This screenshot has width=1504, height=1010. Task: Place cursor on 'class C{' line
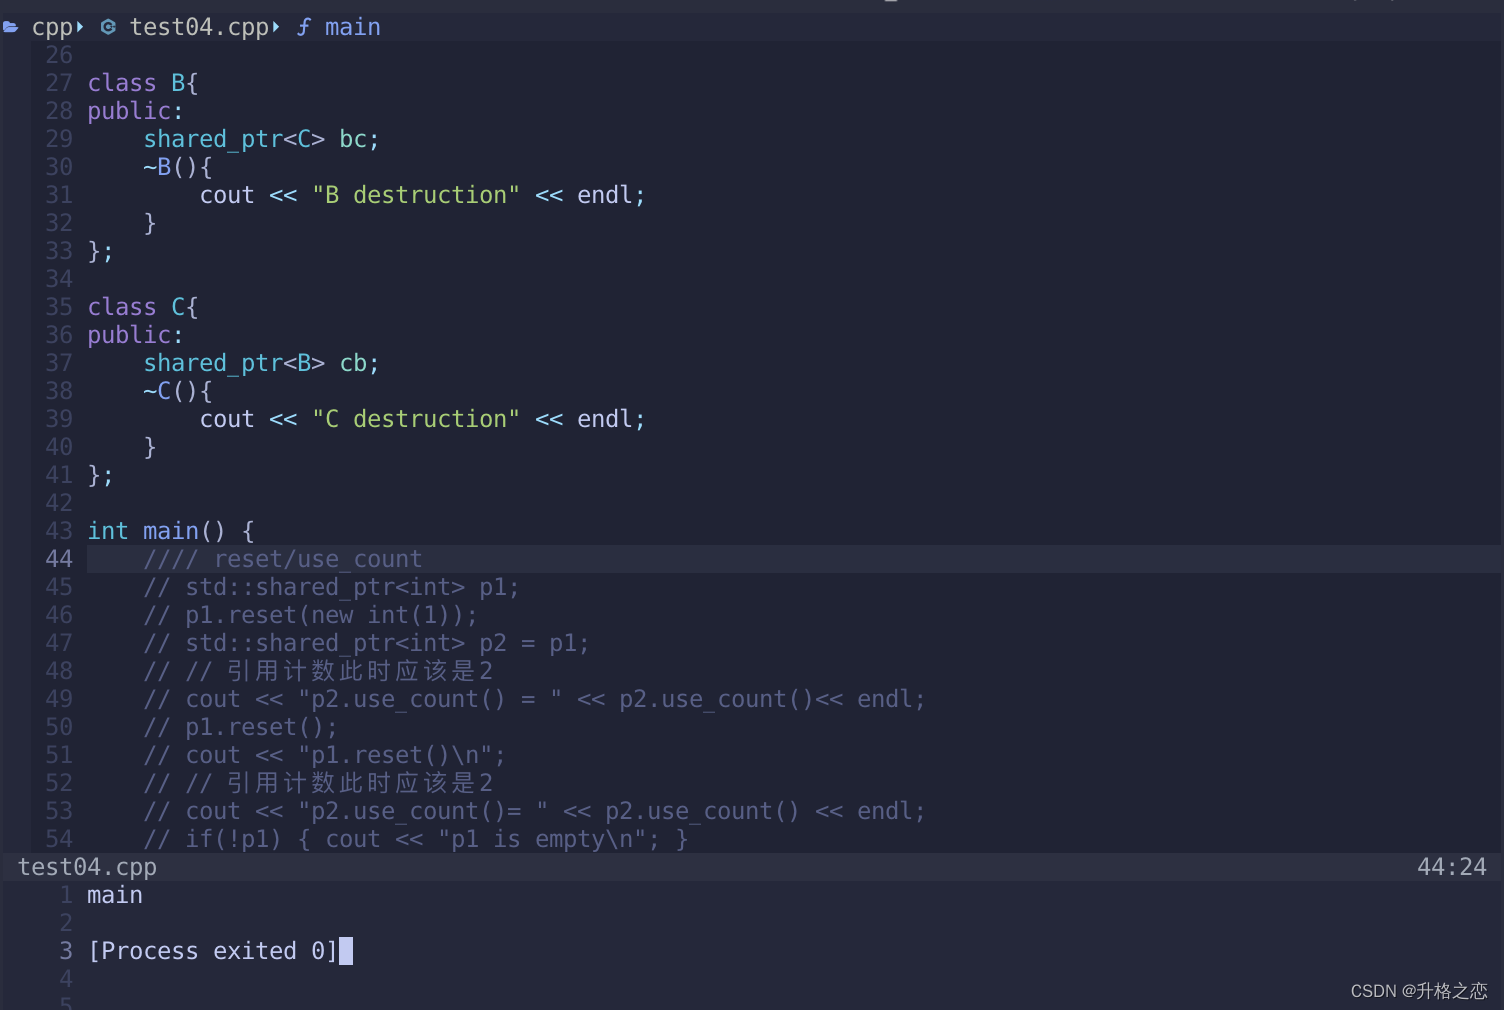(143, 307)
